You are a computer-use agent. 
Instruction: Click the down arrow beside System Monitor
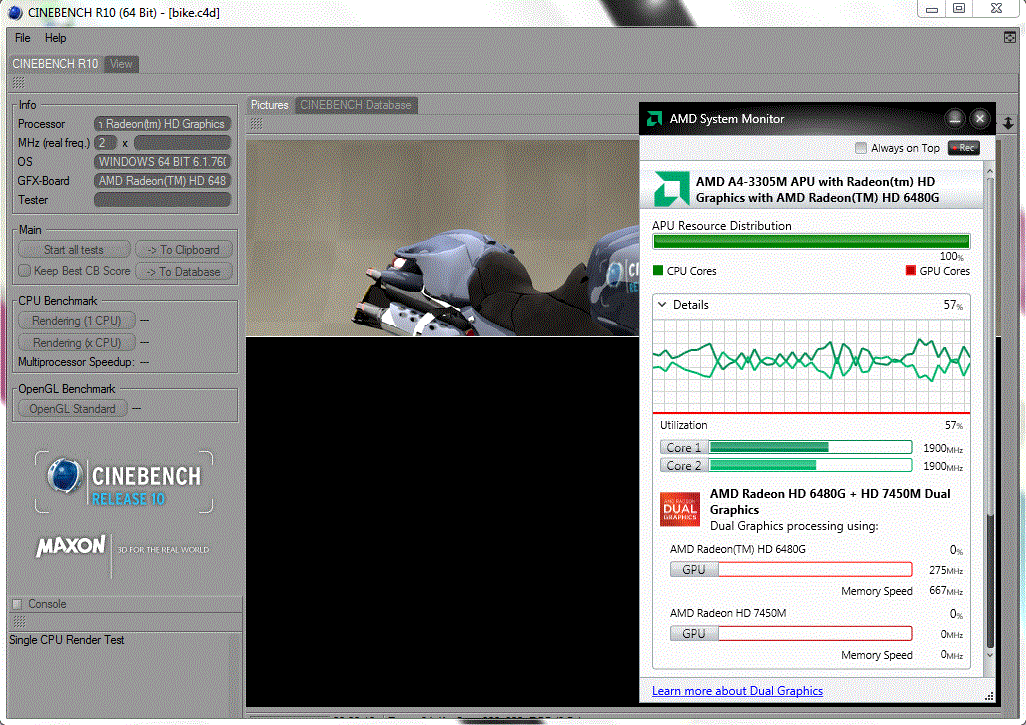1008,122
